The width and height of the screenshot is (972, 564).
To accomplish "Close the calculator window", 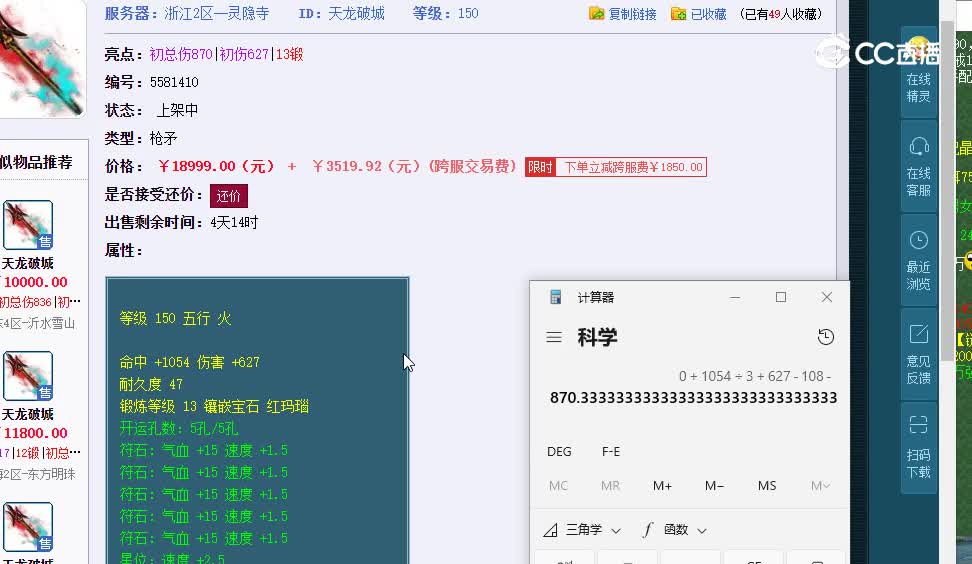I will (827, 297).
